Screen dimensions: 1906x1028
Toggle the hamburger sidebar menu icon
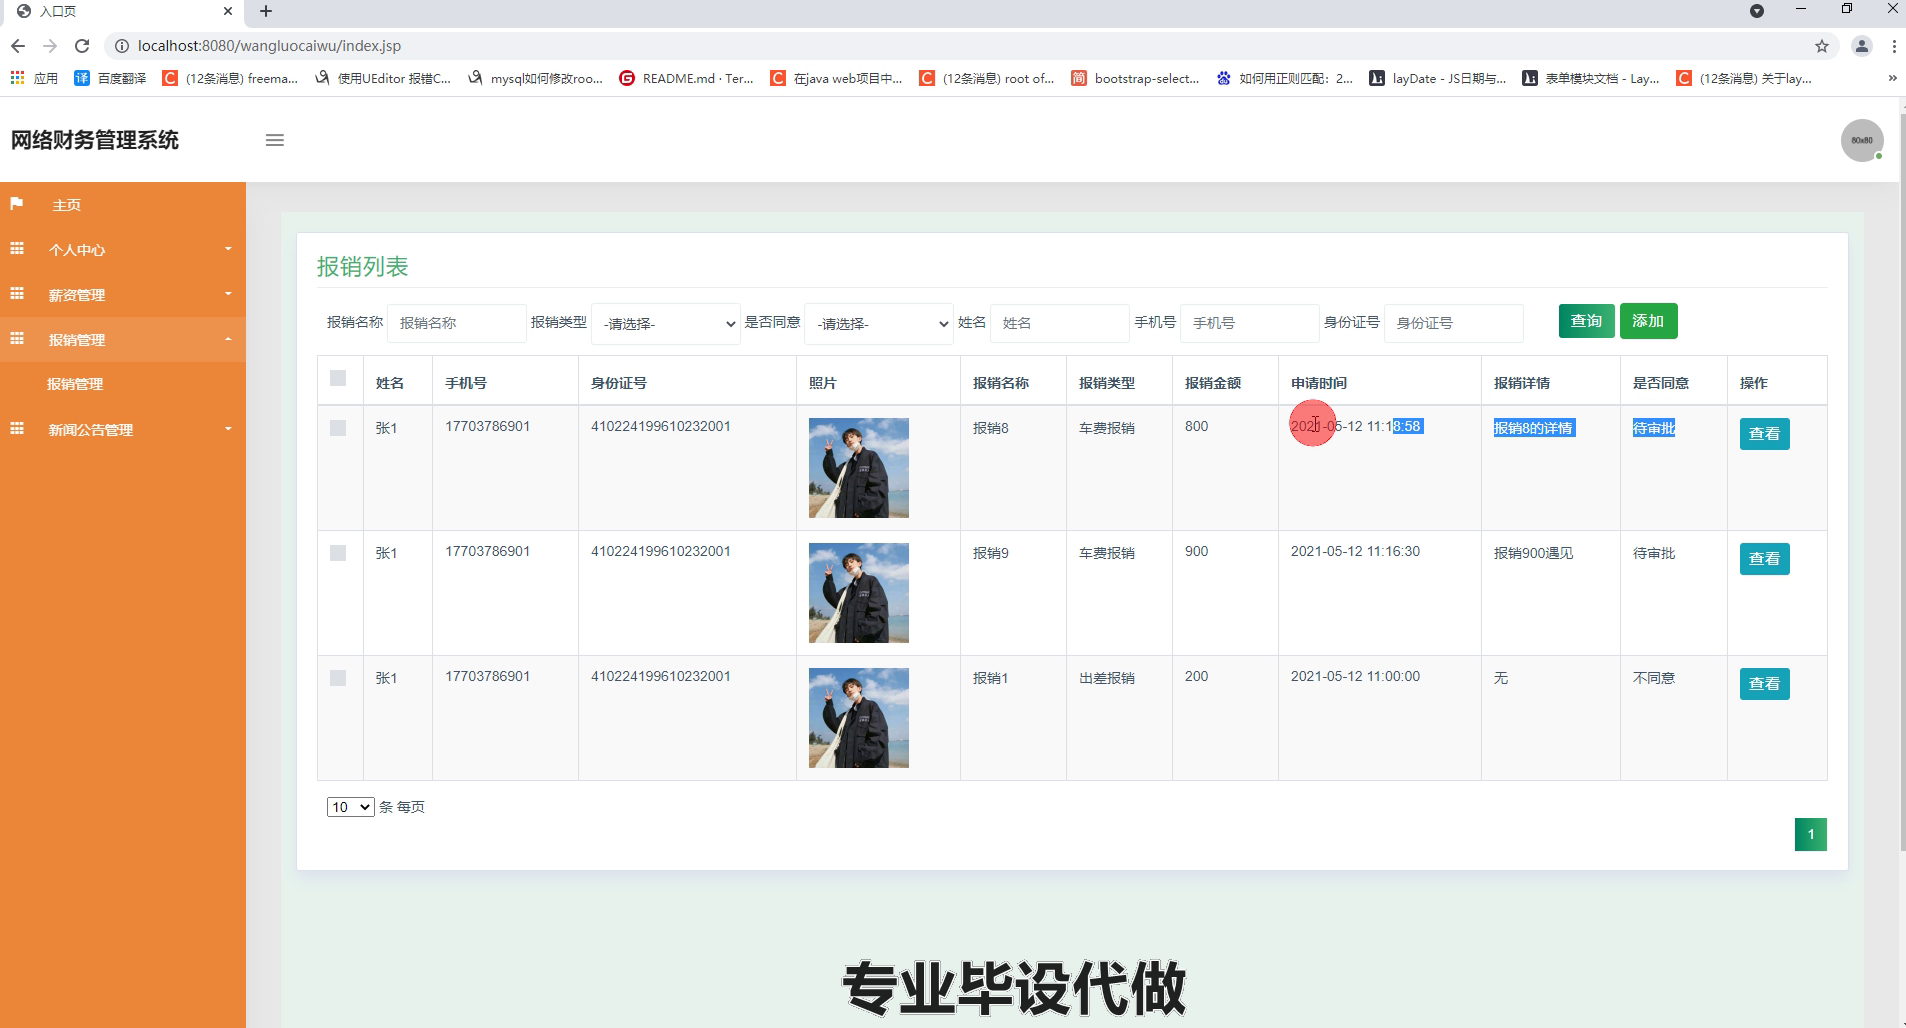click(275, 140)
